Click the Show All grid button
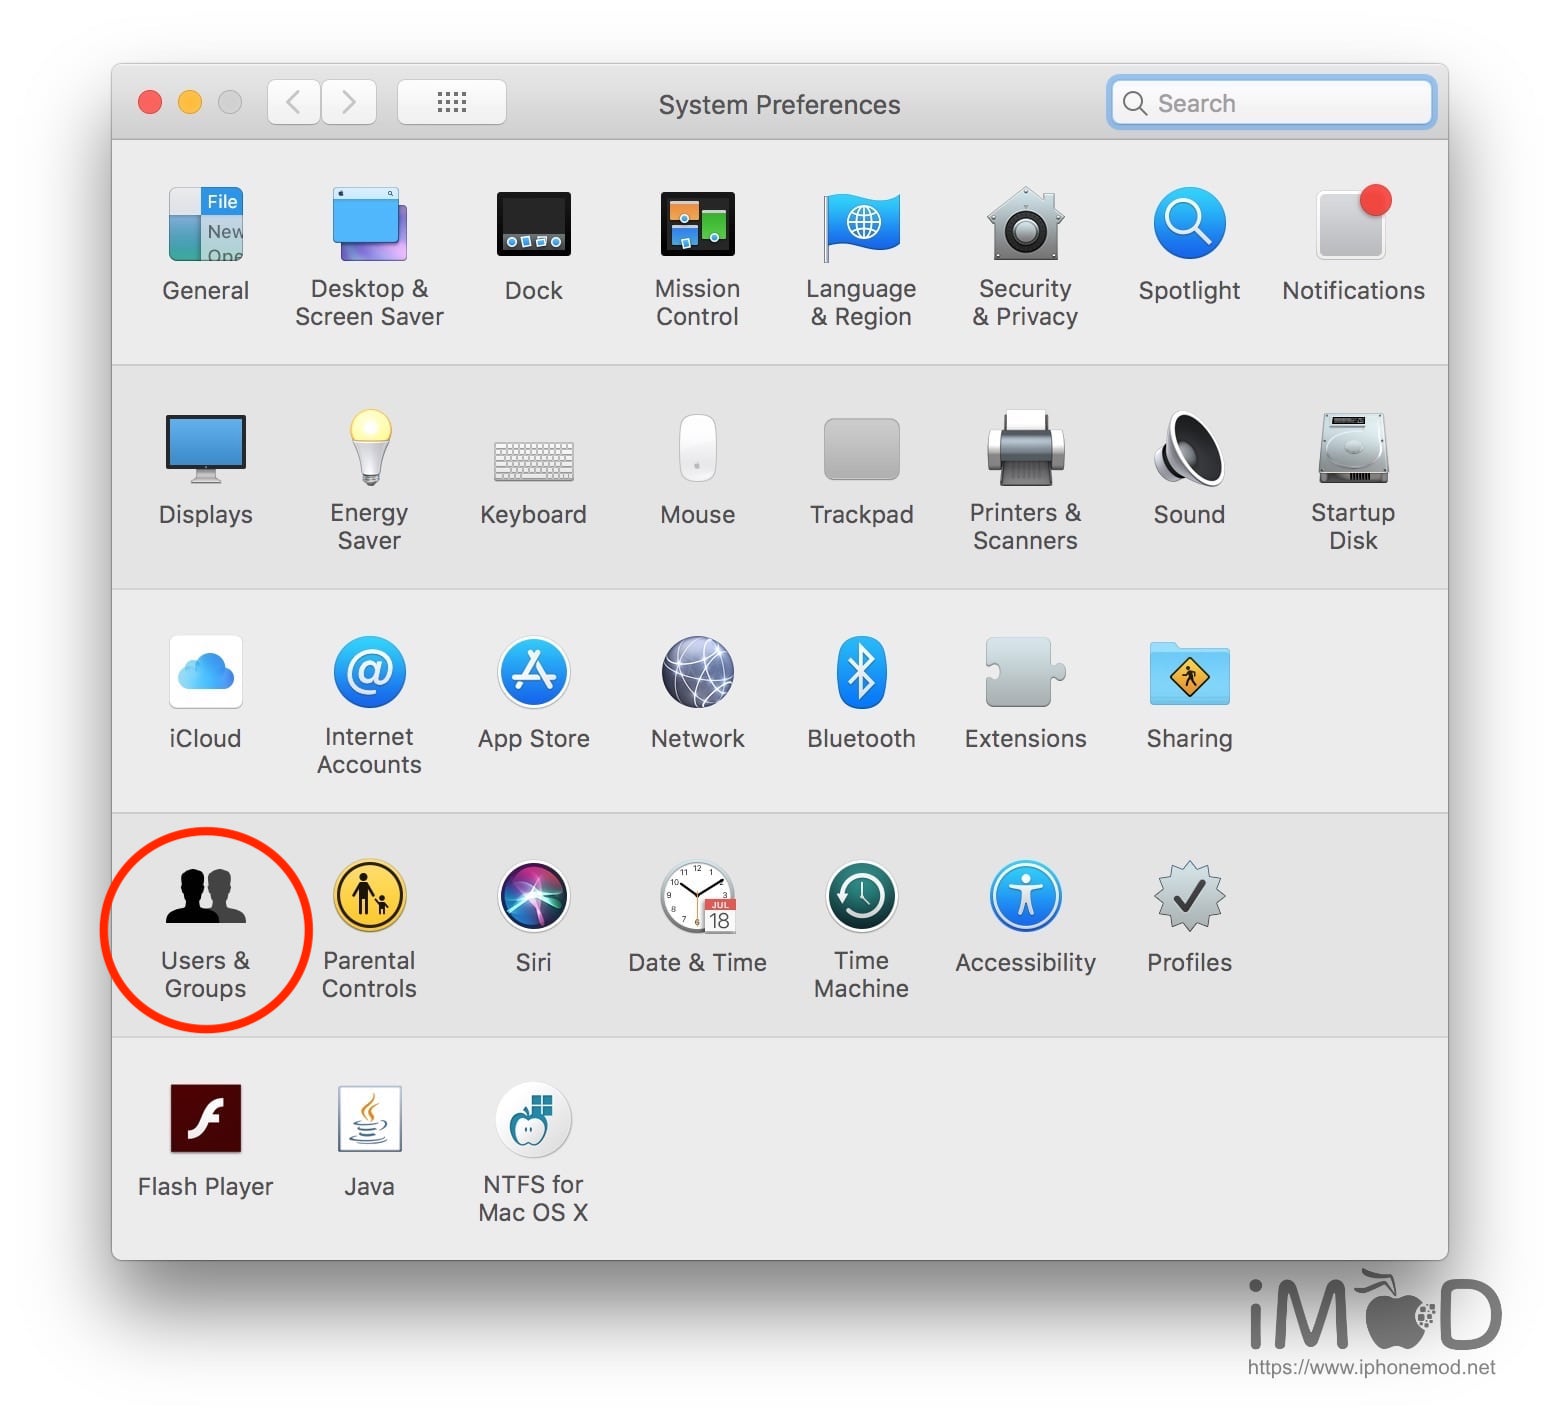The image size is (1560, 1420). [x=451, y=102]
